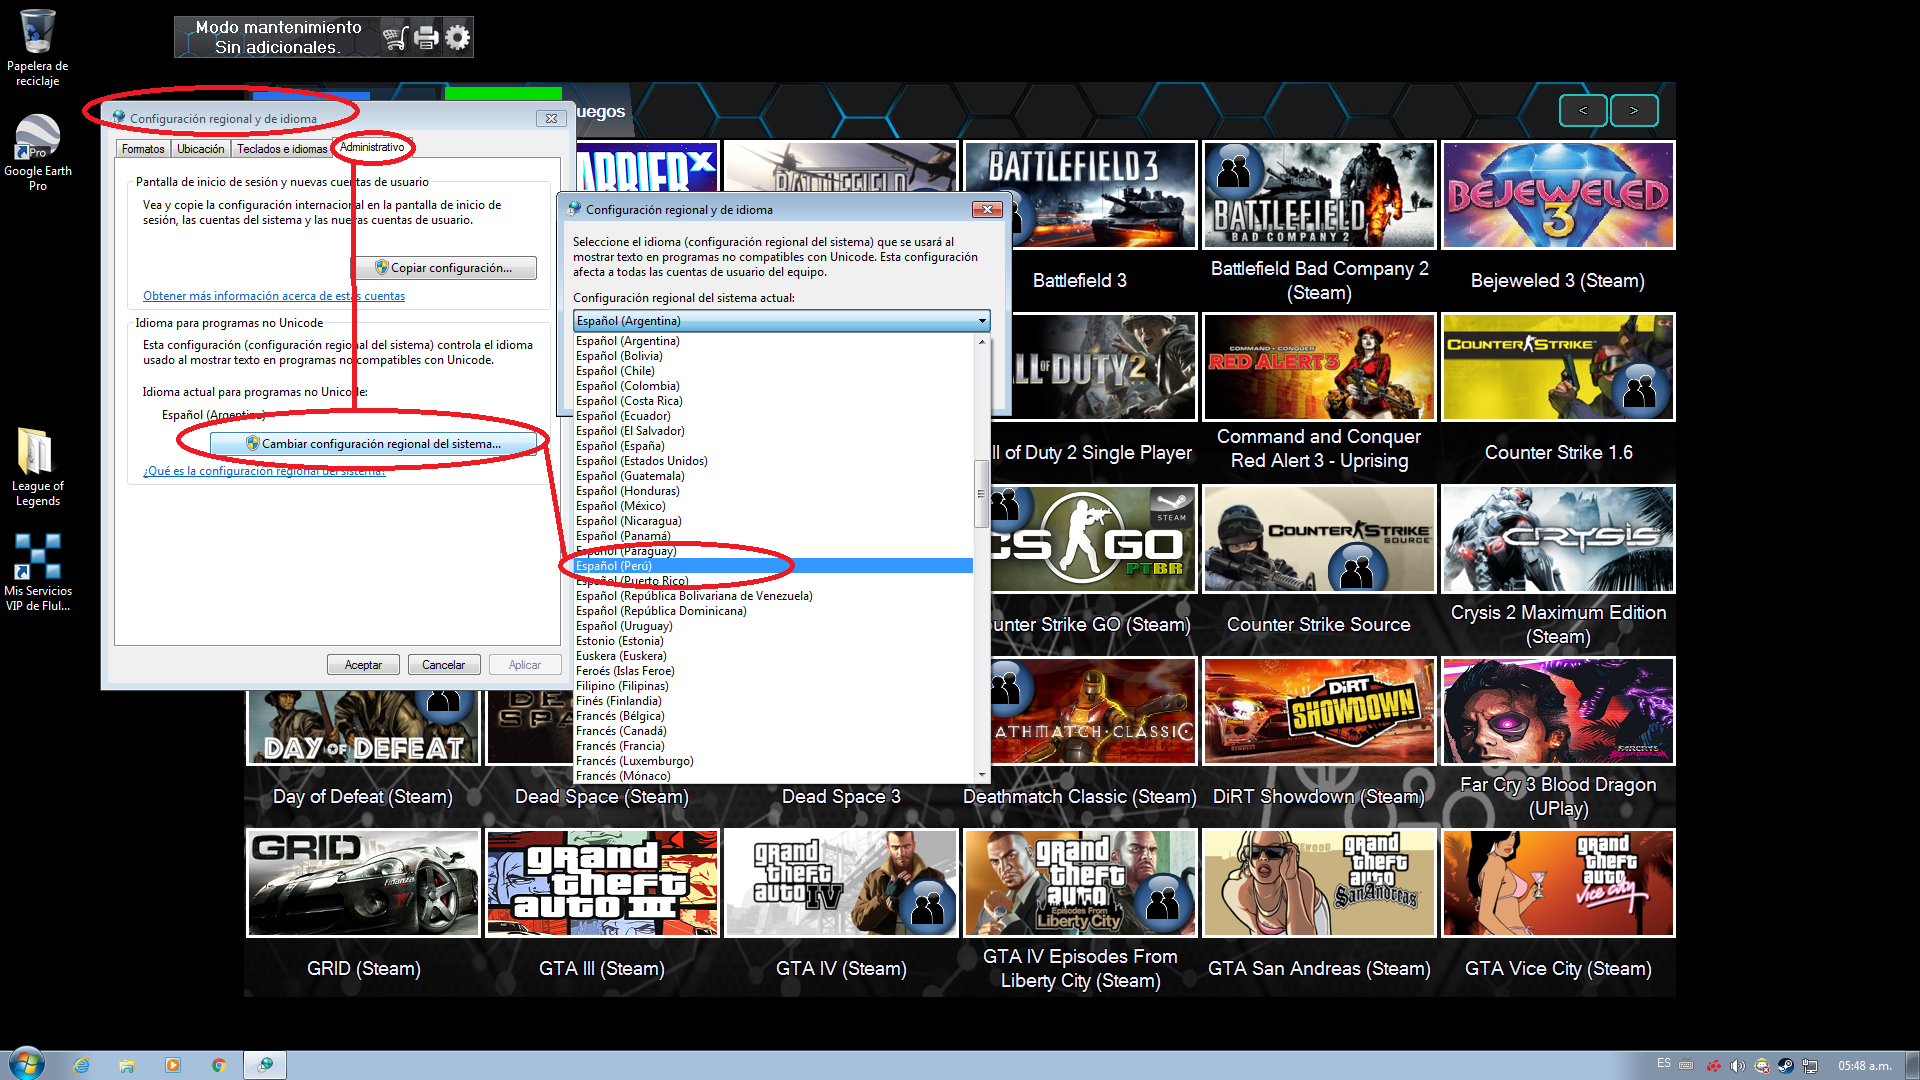The height and width of the screenshot is (1080, 1920).
Task: Click the ES language indicator in tray
Action: [1663, 1064]
